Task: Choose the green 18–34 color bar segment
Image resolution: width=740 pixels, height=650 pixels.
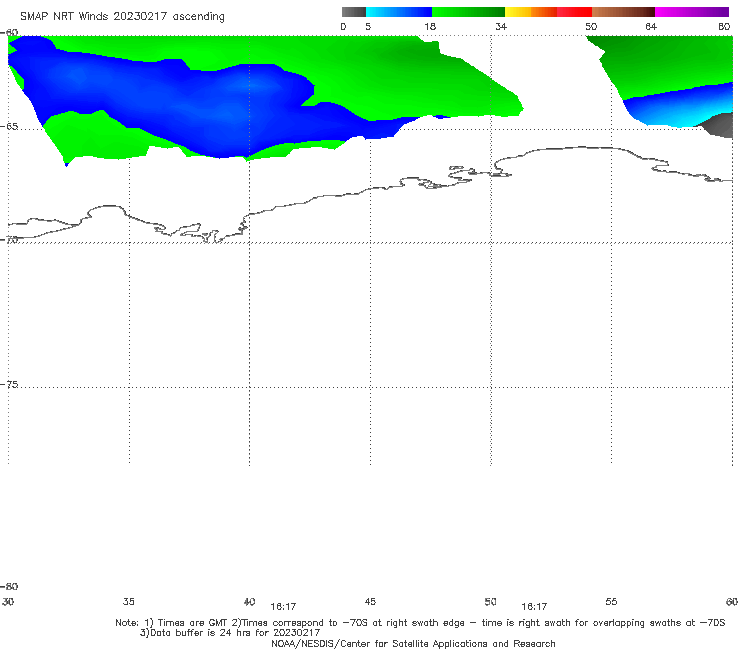Action: pyautogui.click(x=468, y=12)
